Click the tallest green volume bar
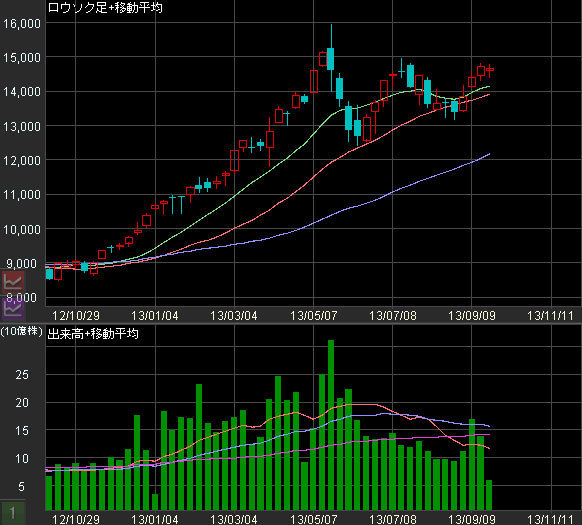The image size is (582, 525). [x=331, y=425]
